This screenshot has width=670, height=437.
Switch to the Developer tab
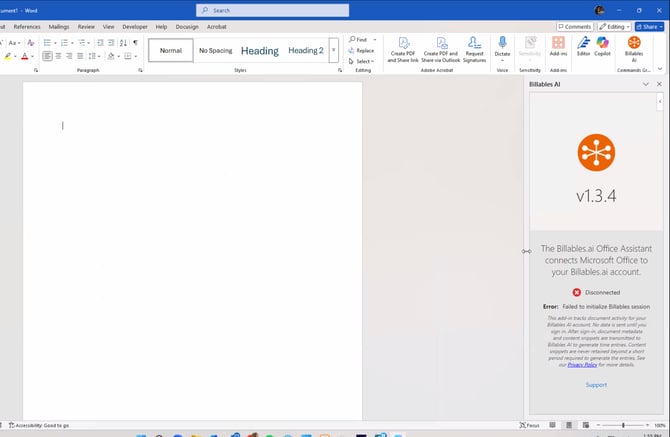pos(134,27)
